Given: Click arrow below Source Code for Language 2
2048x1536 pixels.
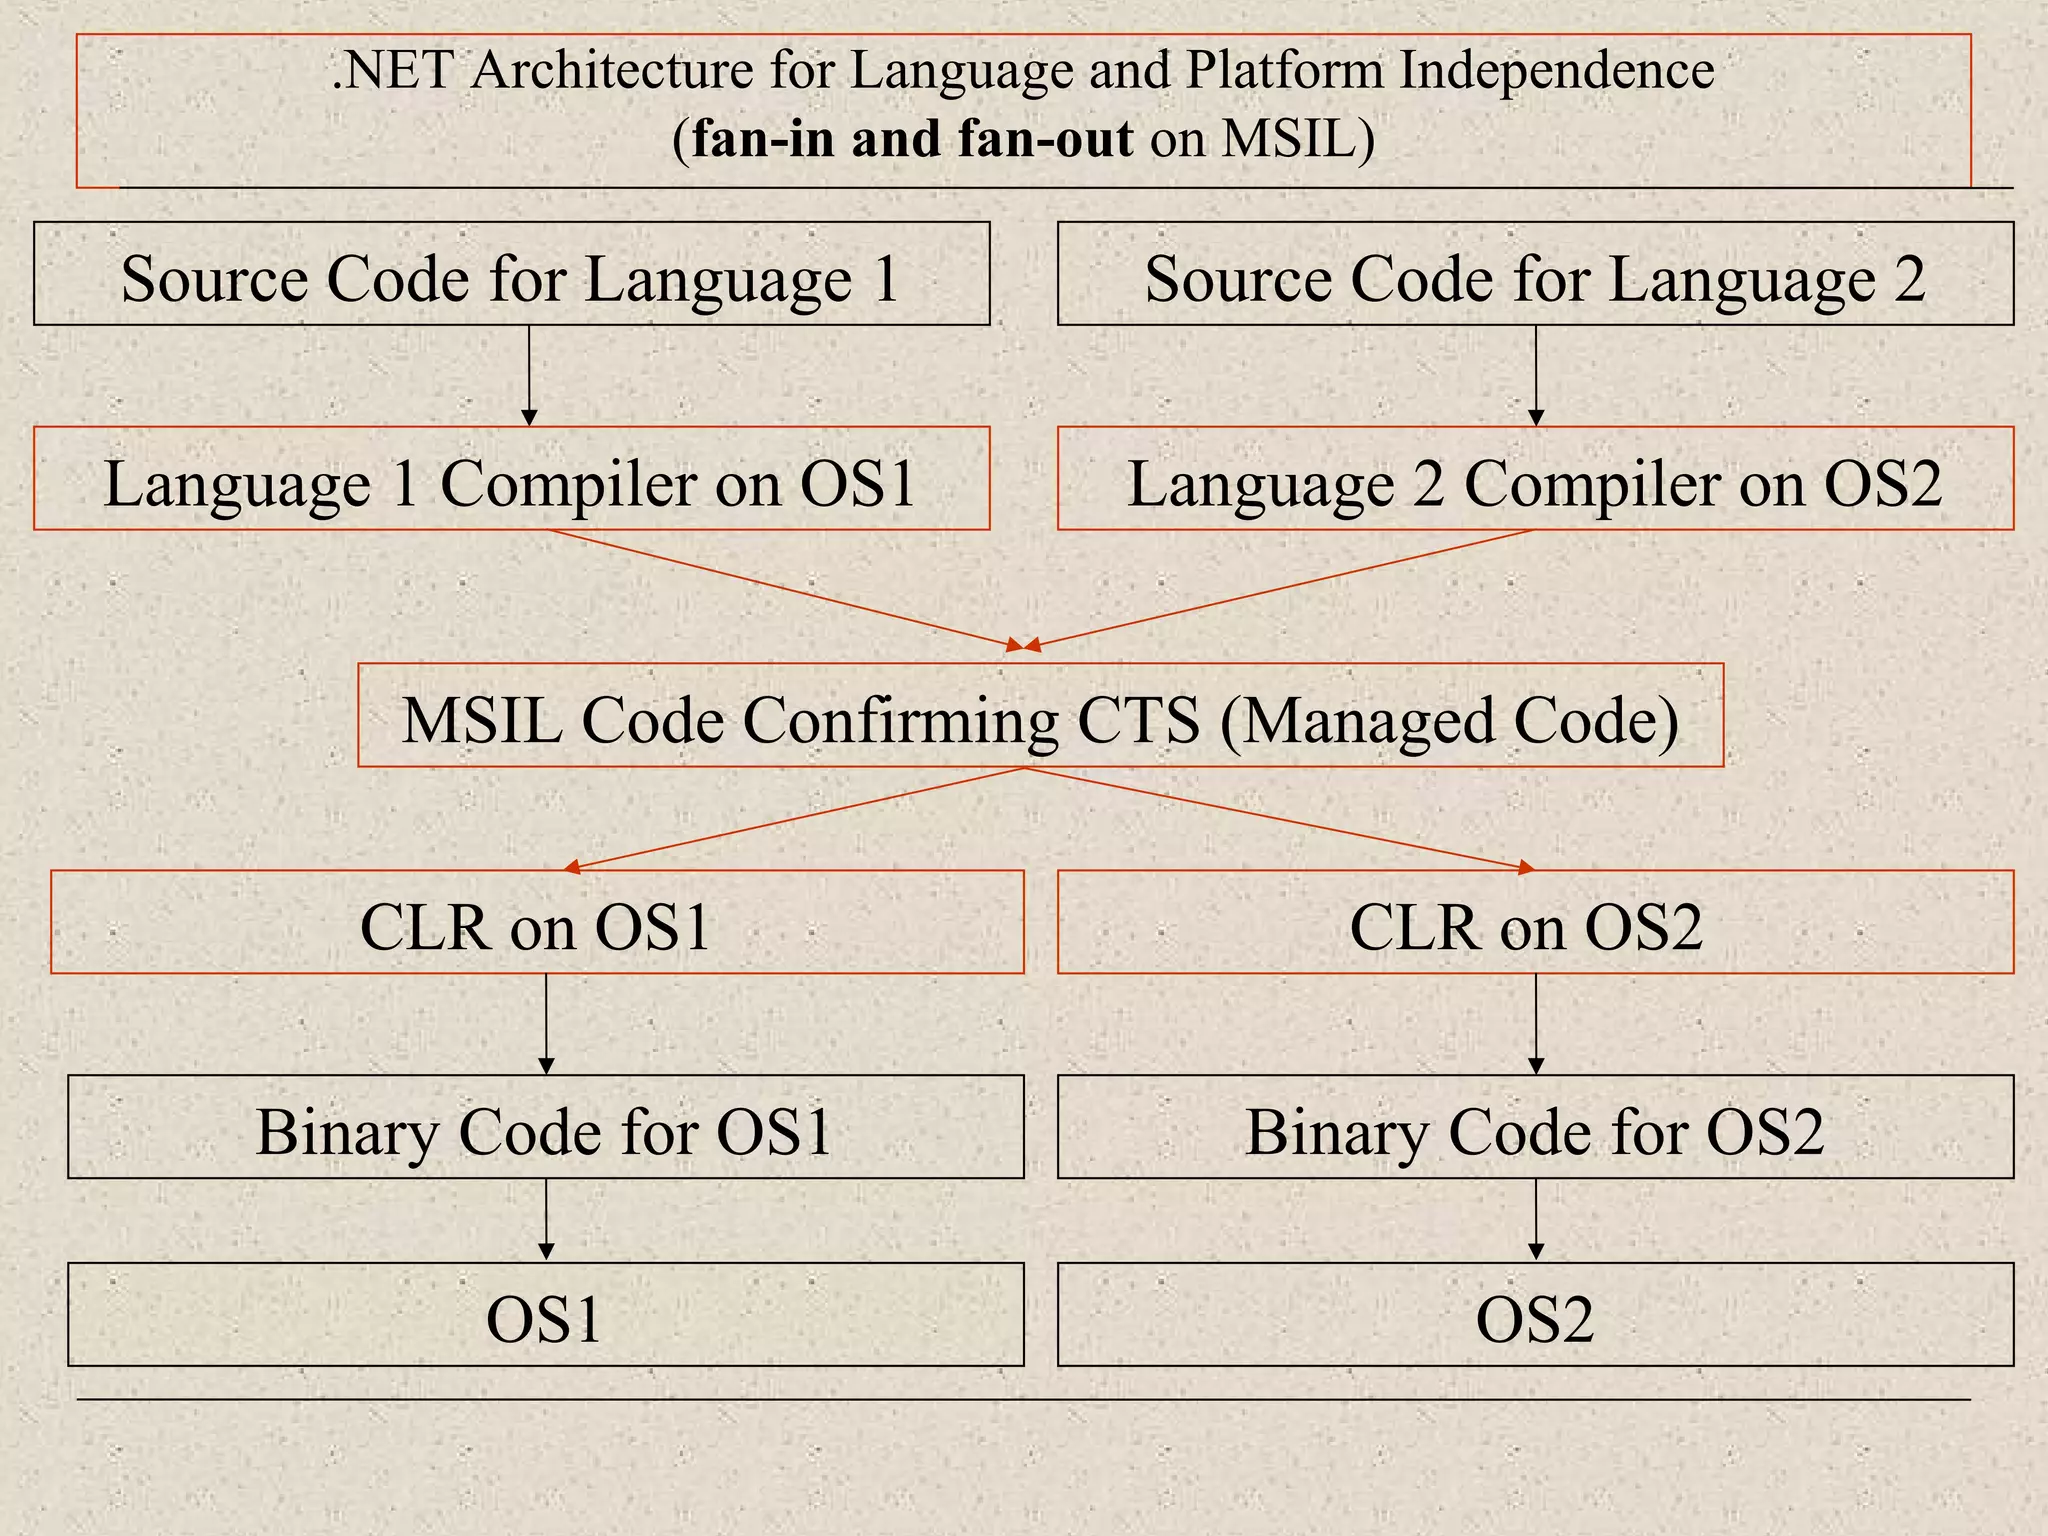Looking at the screenshot, I should [x=1536, y=375].
